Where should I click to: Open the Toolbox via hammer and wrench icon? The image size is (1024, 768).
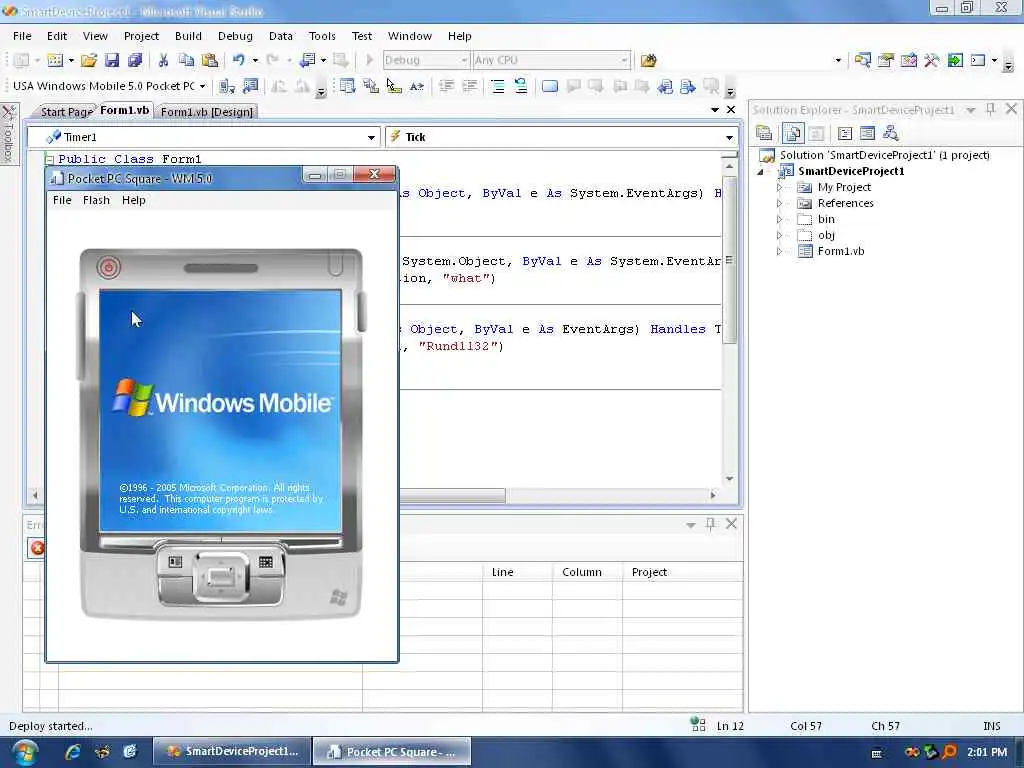point(931,60)
